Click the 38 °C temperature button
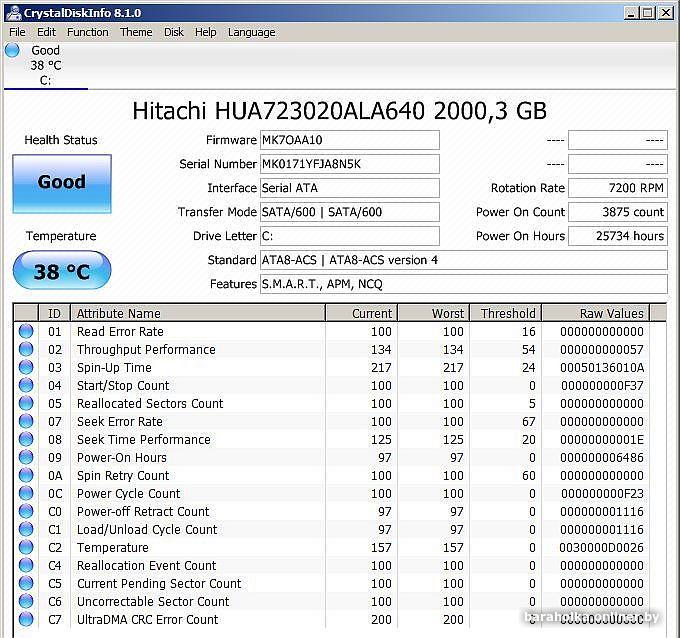Image resolution: width=680 pixels, height=638 pixels. [62, 270]
